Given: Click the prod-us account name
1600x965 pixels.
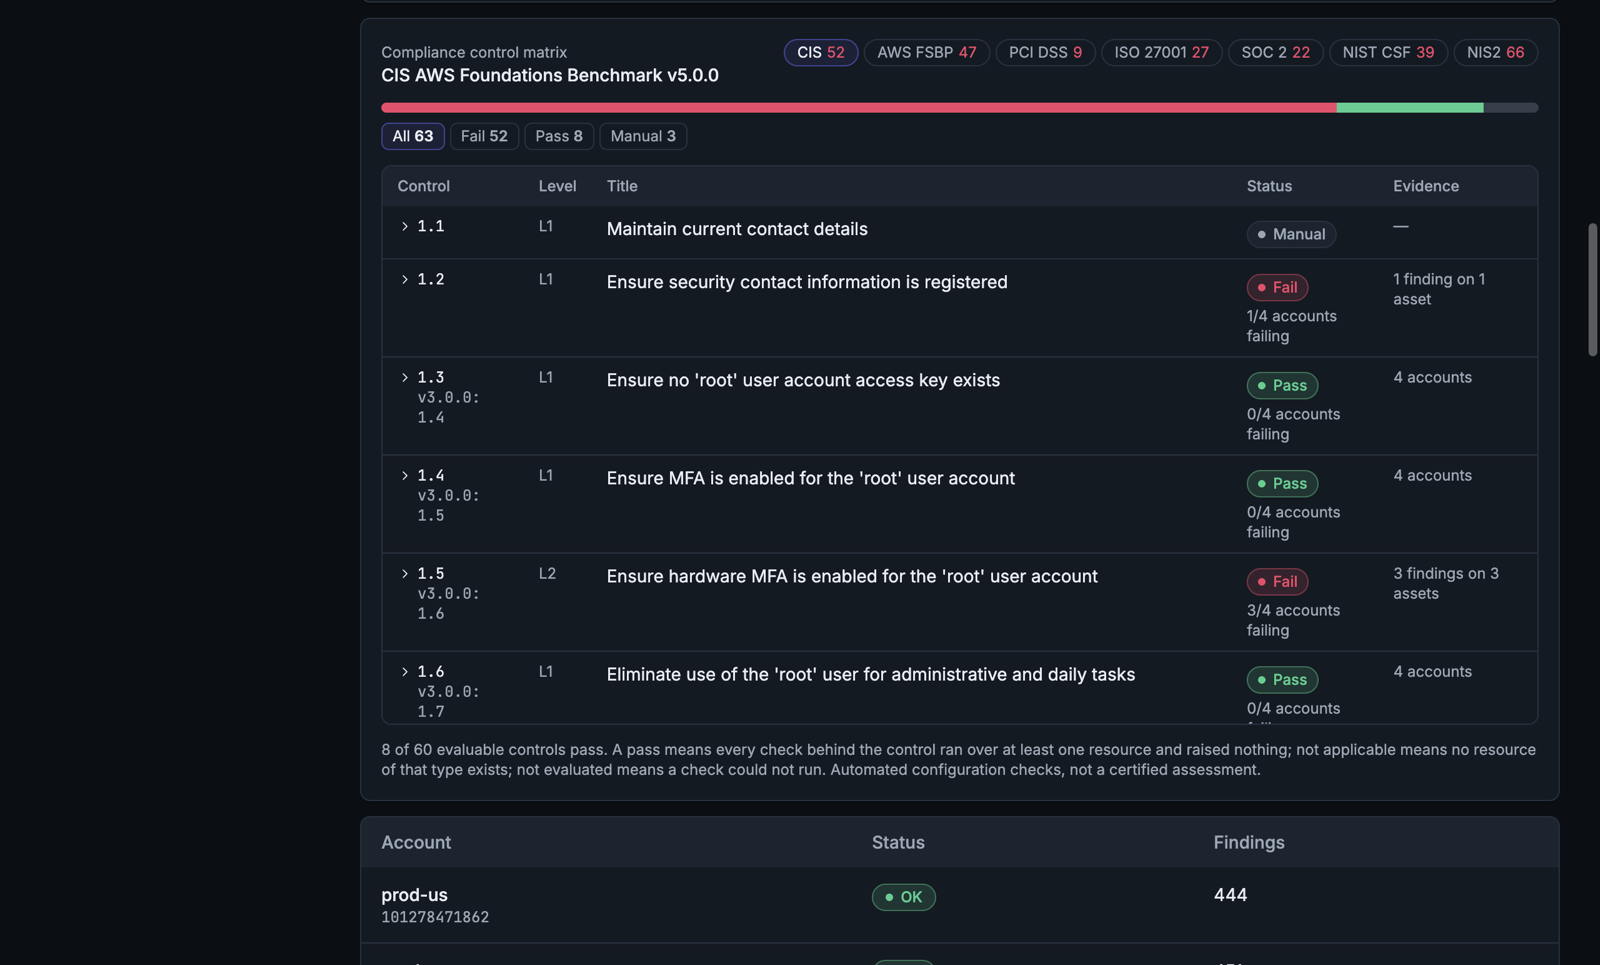Looking at the screenshot, I should click(414, 895).
